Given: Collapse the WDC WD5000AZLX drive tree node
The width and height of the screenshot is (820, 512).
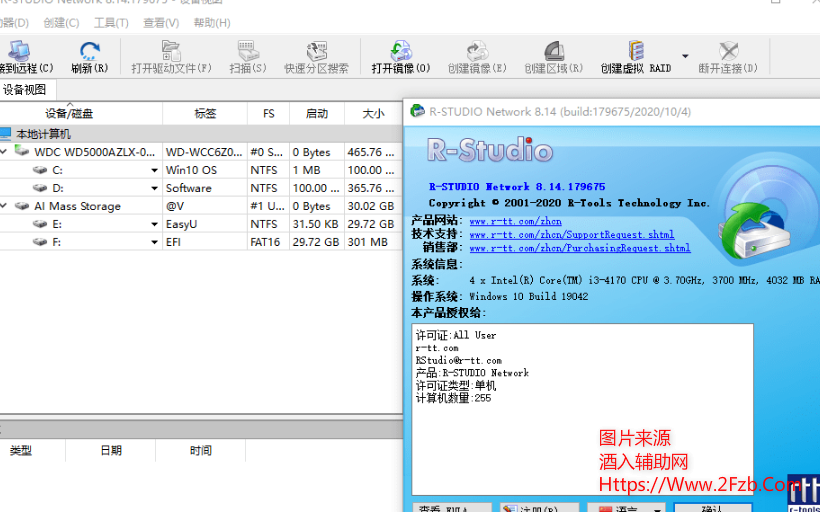Looking at the screenshot, I should click(4, 152).
